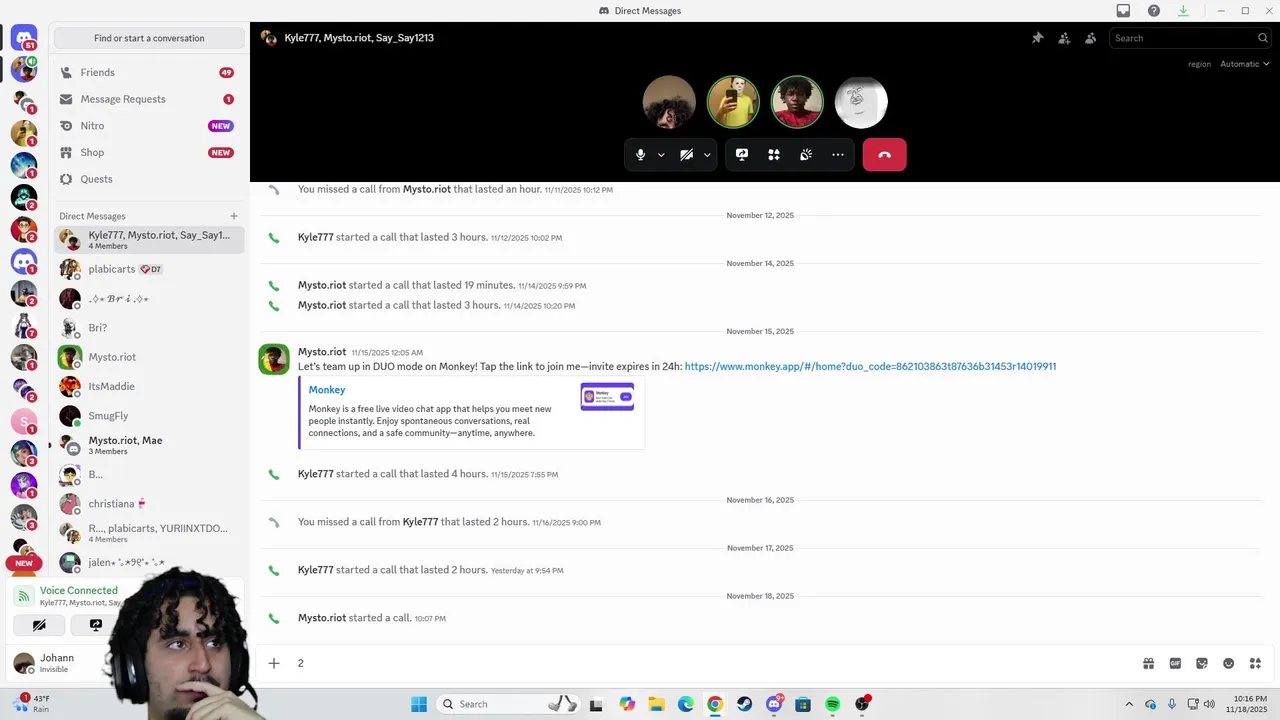Click Find or start a conversation
Image resolution: width=1280 pixels, height=720 pixels.
tap(149, 38)
